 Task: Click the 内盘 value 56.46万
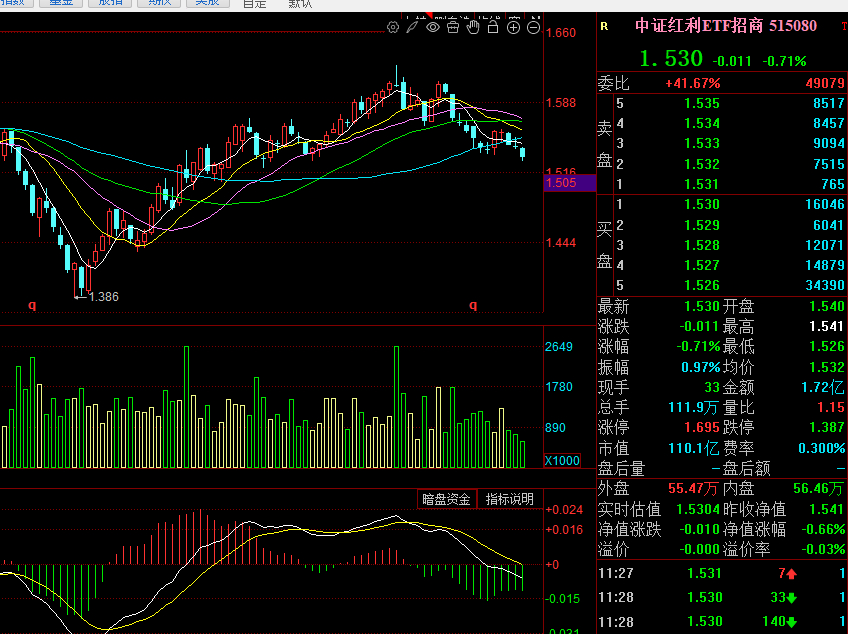(x=818, y=488)
